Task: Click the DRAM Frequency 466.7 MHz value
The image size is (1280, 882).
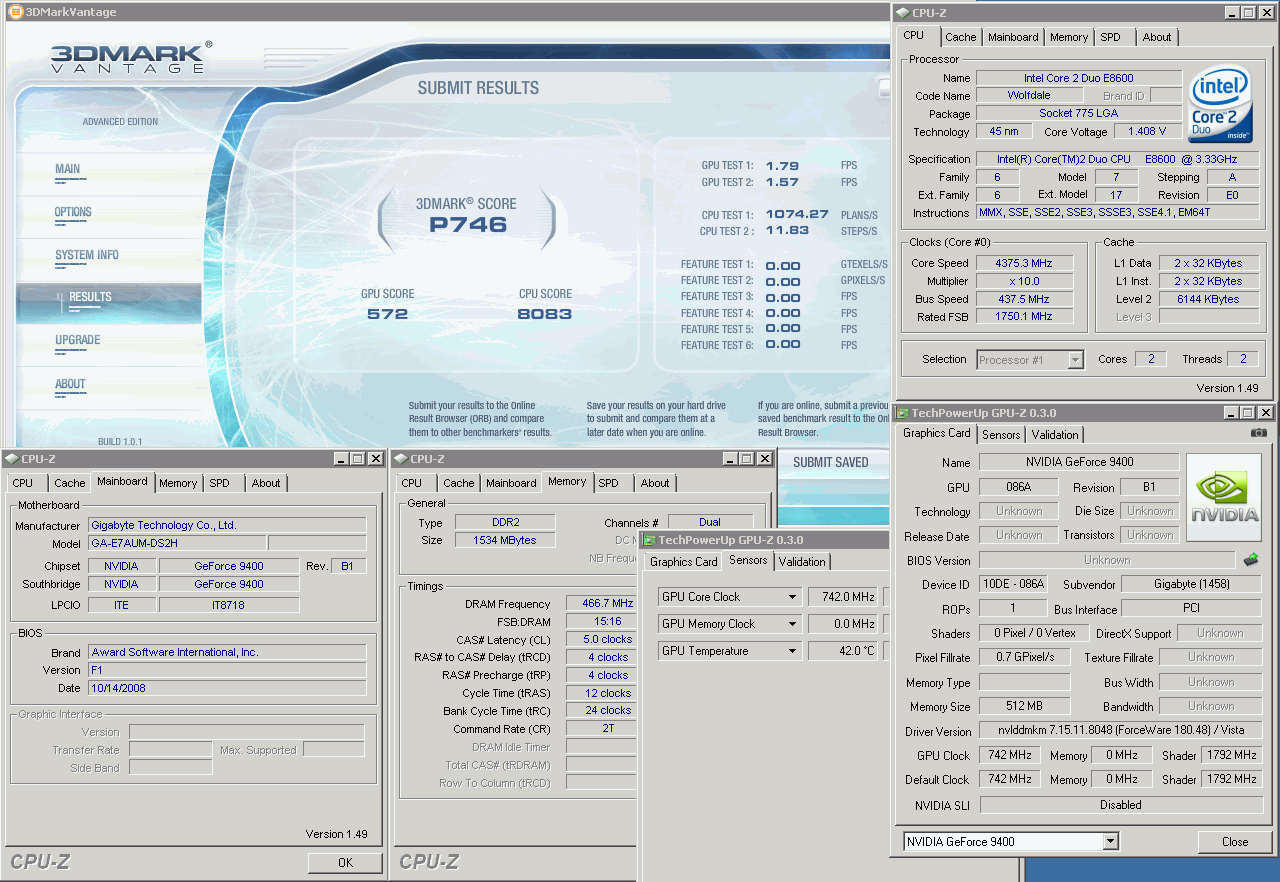Action: [600, 604]
